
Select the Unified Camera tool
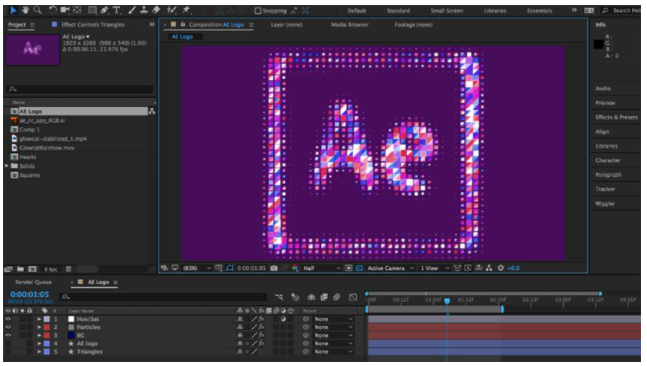pyautogui.click(x=65, y=10)
